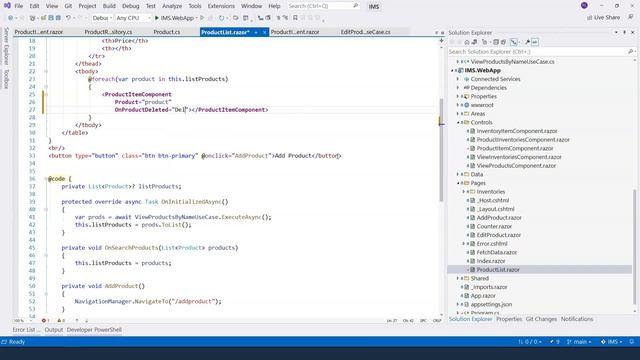The width and height of the screenshot is (640, 360).
Task: Click Preview Selected Items icon in Solution Explorer
Action: pos(535,42)
